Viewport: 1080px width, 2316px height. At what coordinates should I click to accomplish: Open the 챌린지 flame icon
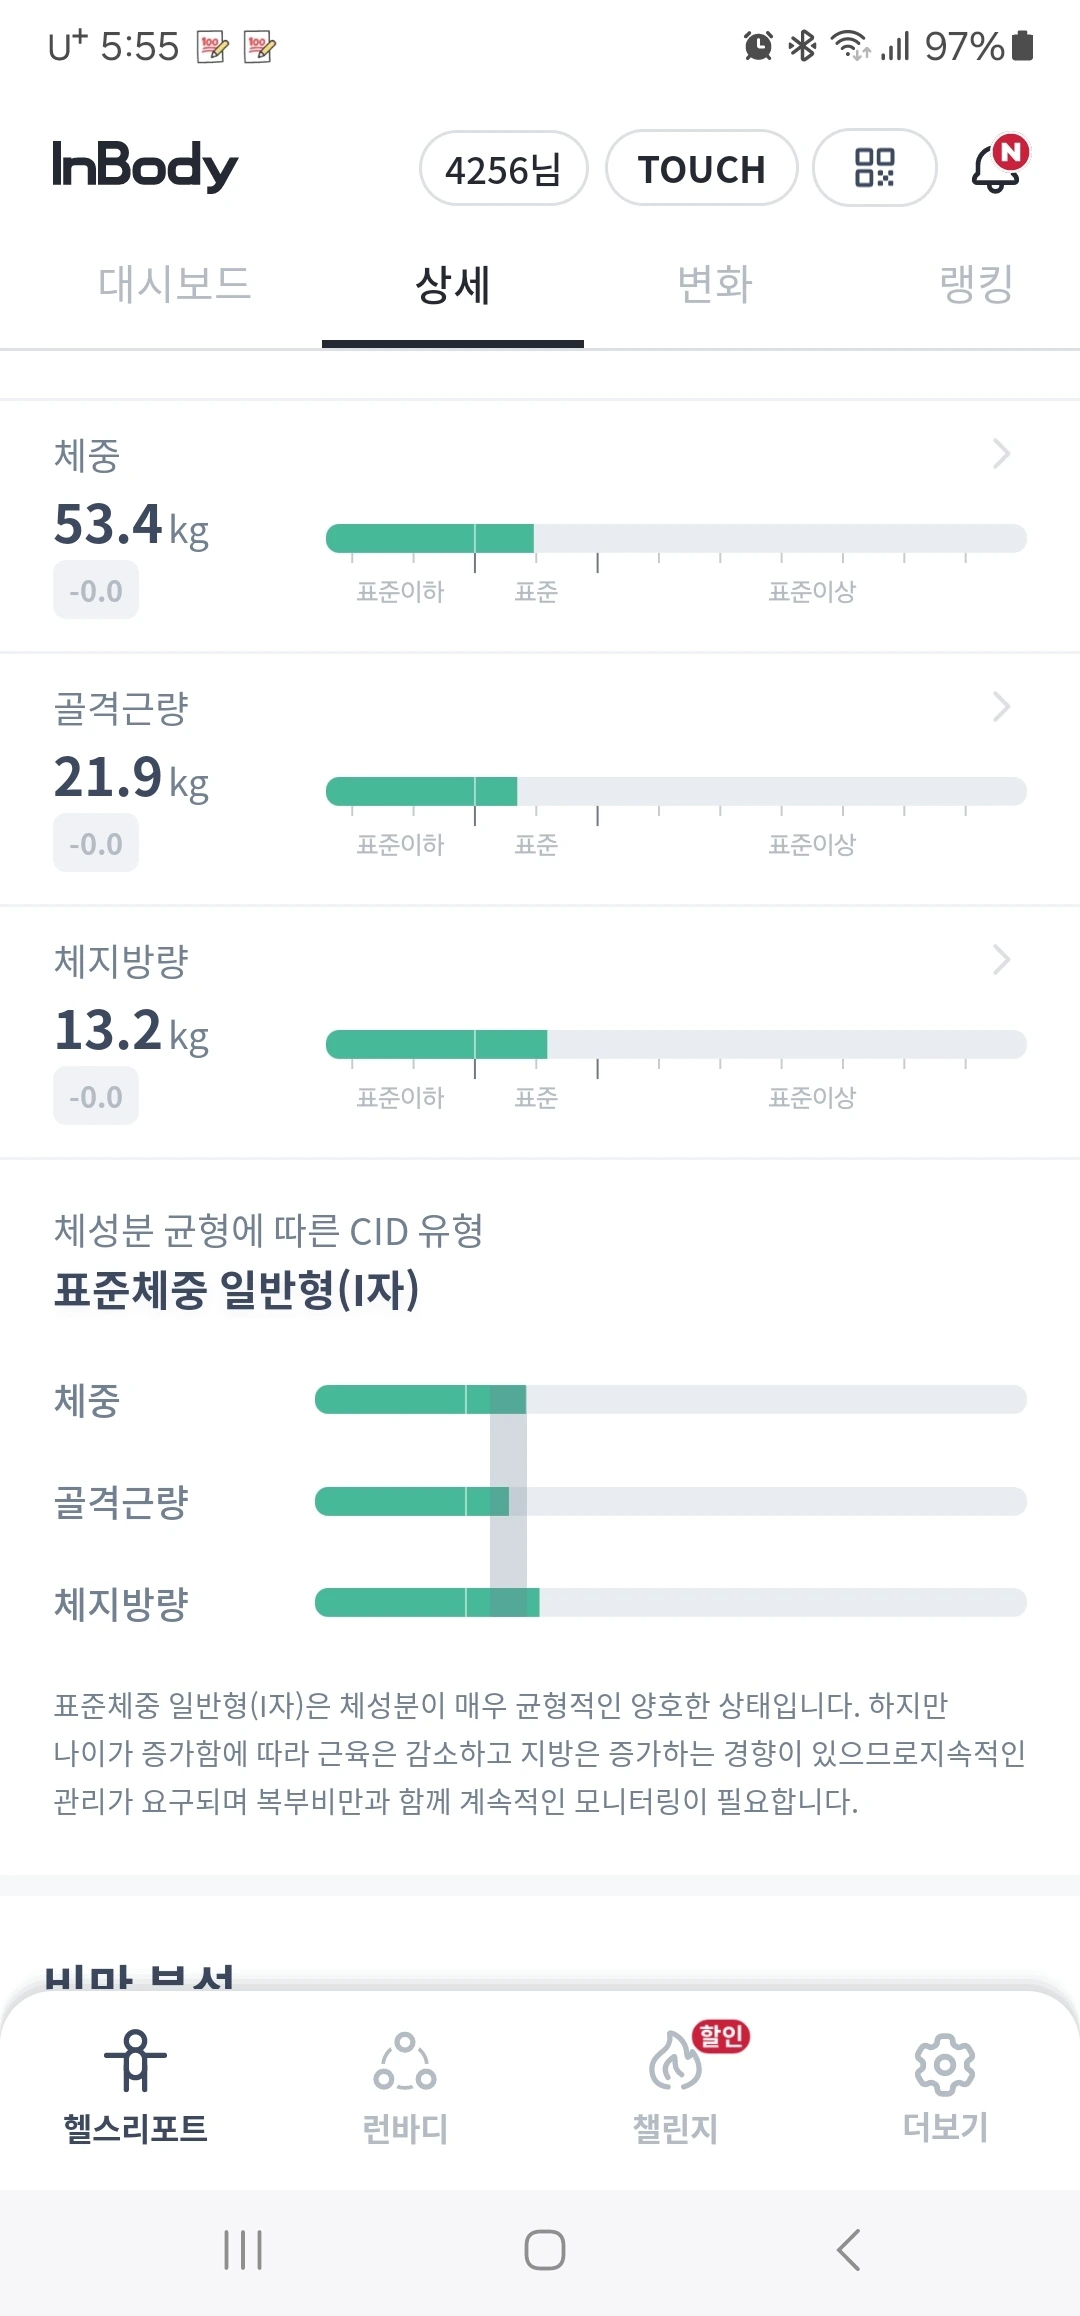click(x=676, y=2062)
